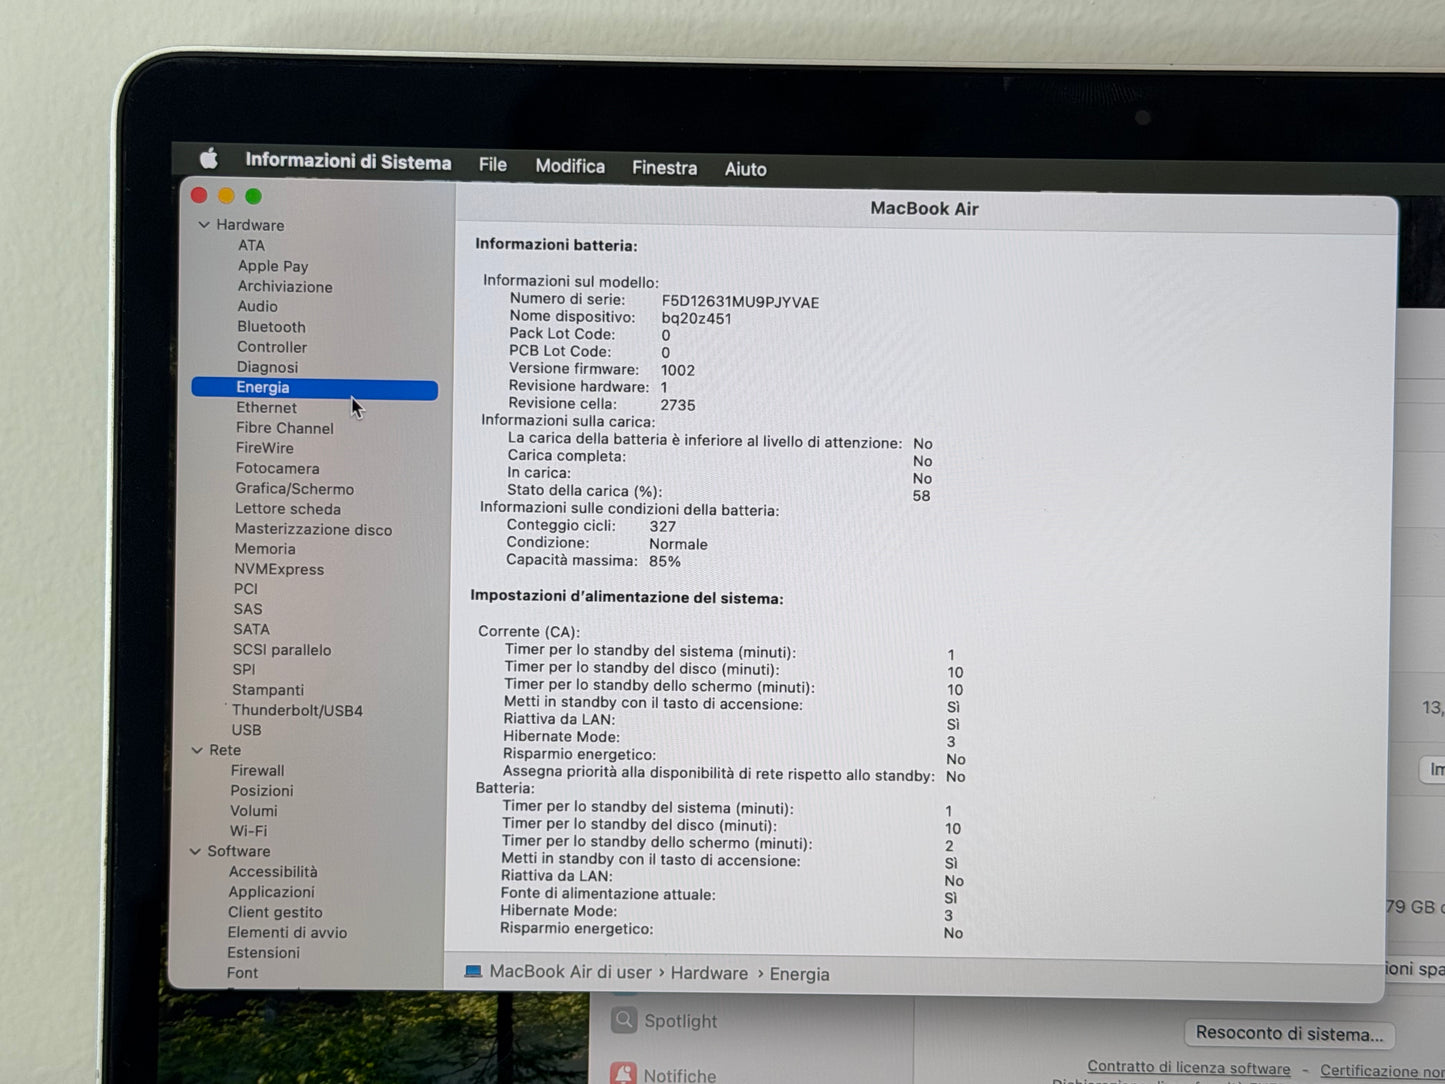Select Diagnosi in the sidebar
The height and width of the screenshot is (1084, 1445).
pos(267,367)
